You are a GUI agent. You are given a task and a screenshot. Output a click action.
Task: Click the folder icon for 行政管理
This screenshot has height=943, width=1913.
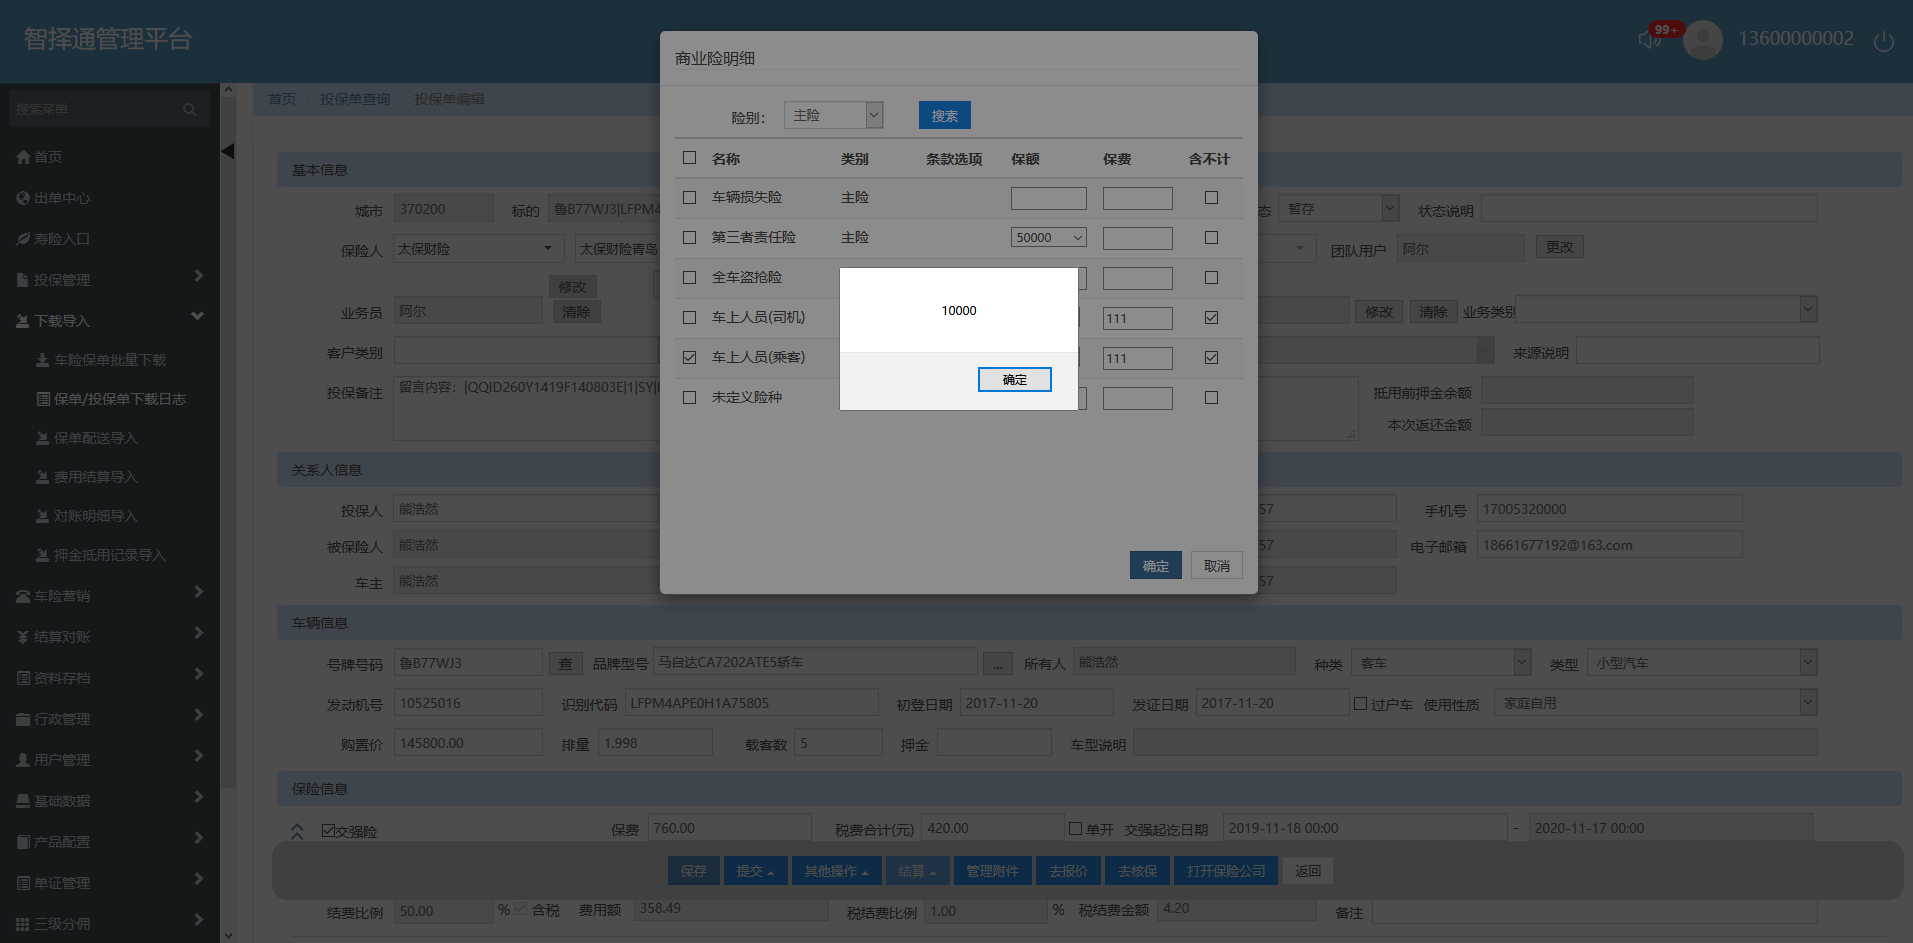point(24,719)
